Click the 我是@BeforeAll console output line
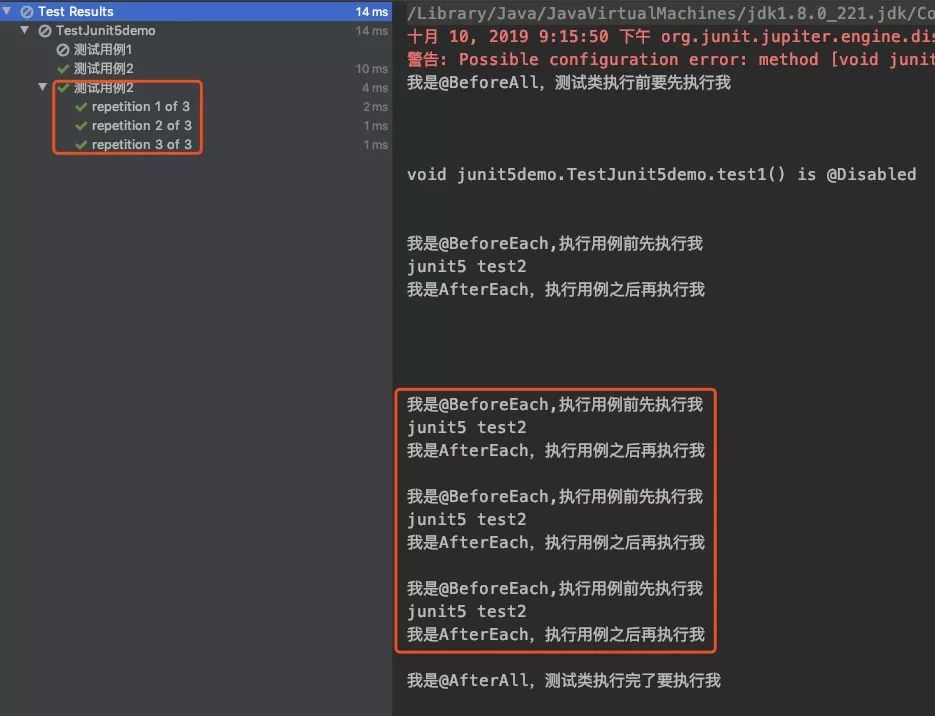The image size is (935, 716). (x=568, y=82)
